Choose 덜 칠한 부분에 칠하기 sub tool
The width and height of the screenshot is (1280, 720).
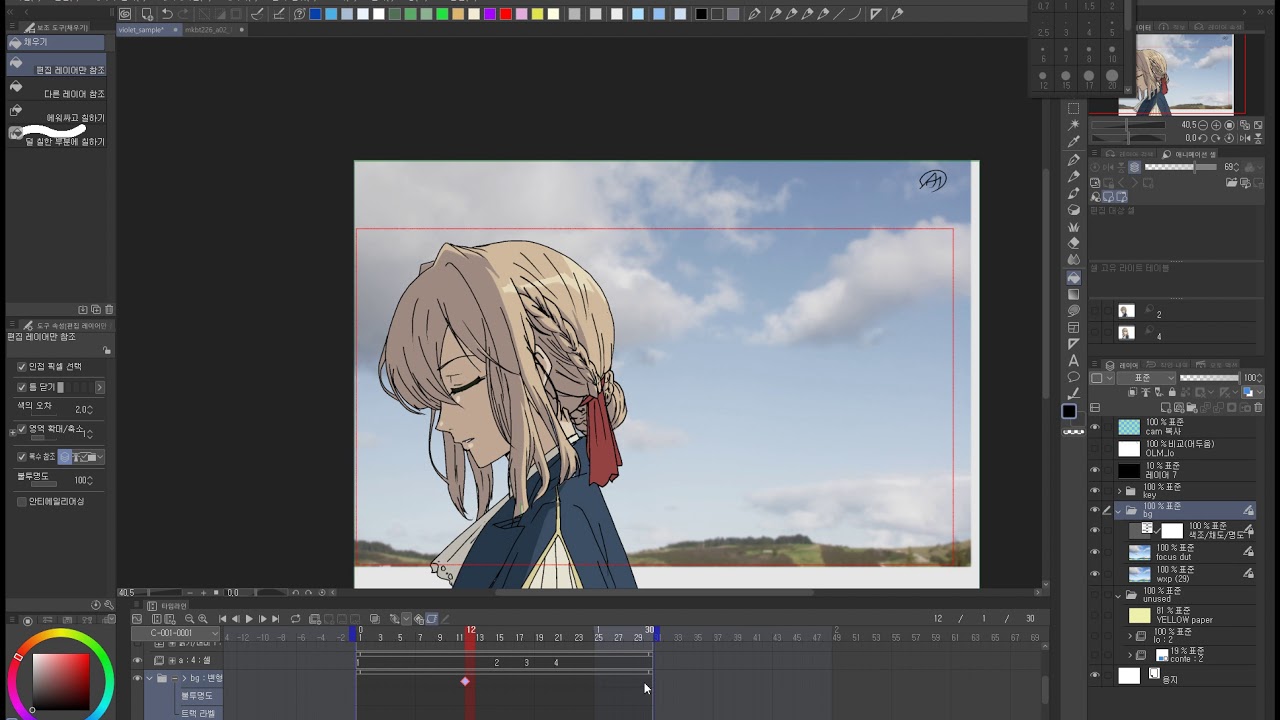click(x=56, y=138)
